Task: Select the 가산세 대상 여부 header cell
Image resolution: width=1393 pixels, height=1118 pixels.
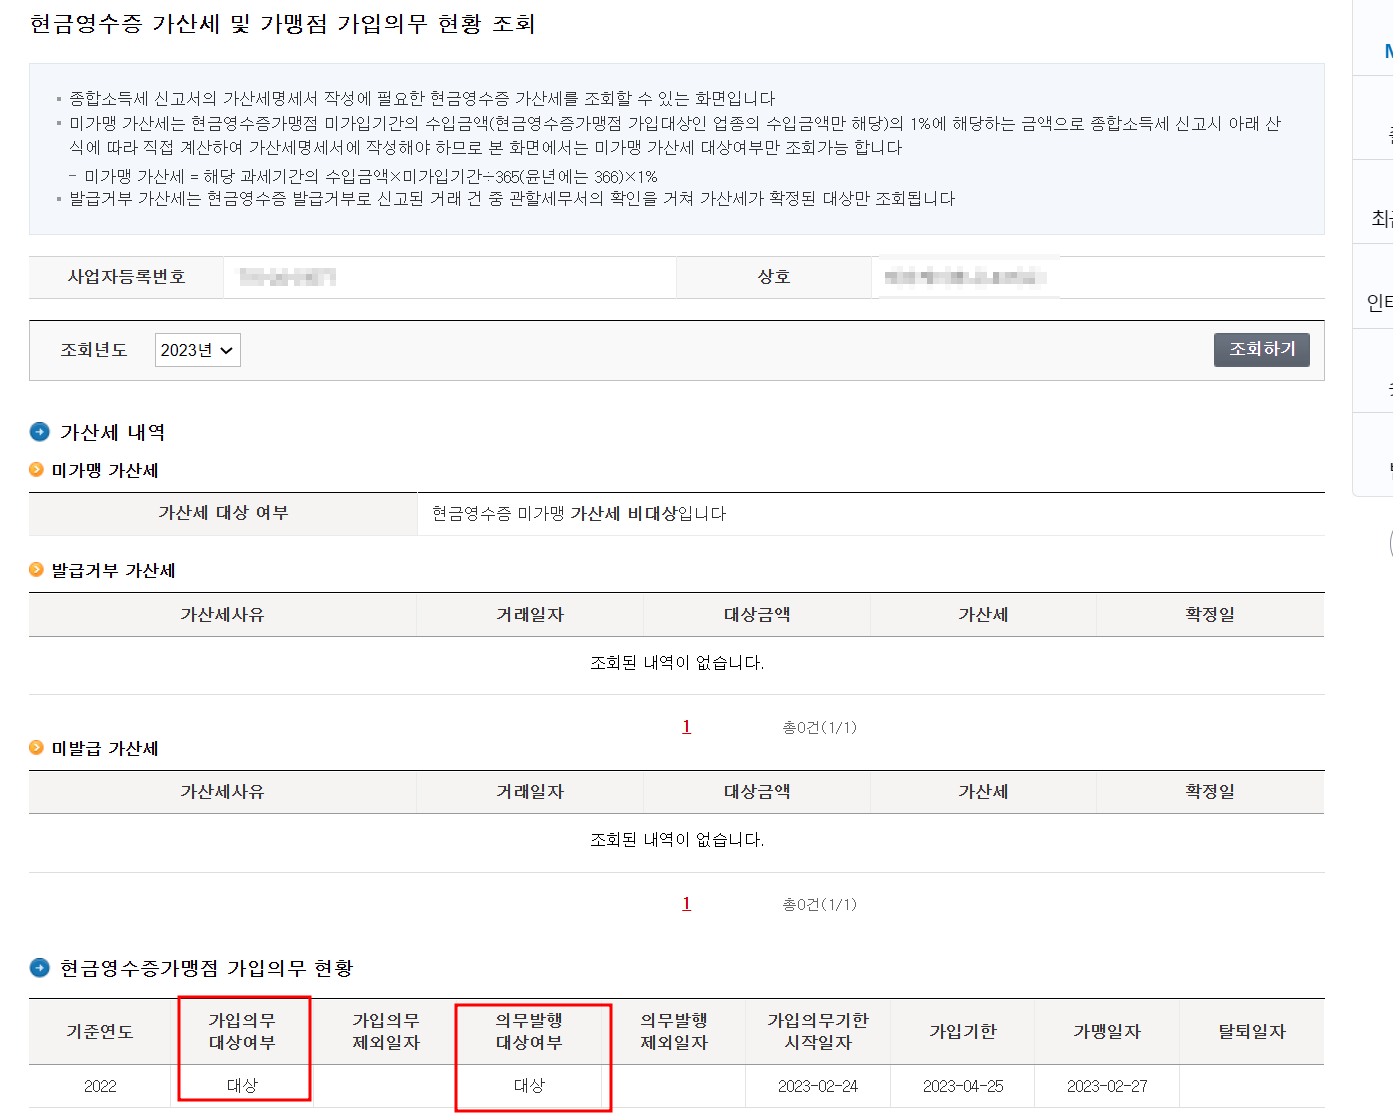Action: coord(223,513)
